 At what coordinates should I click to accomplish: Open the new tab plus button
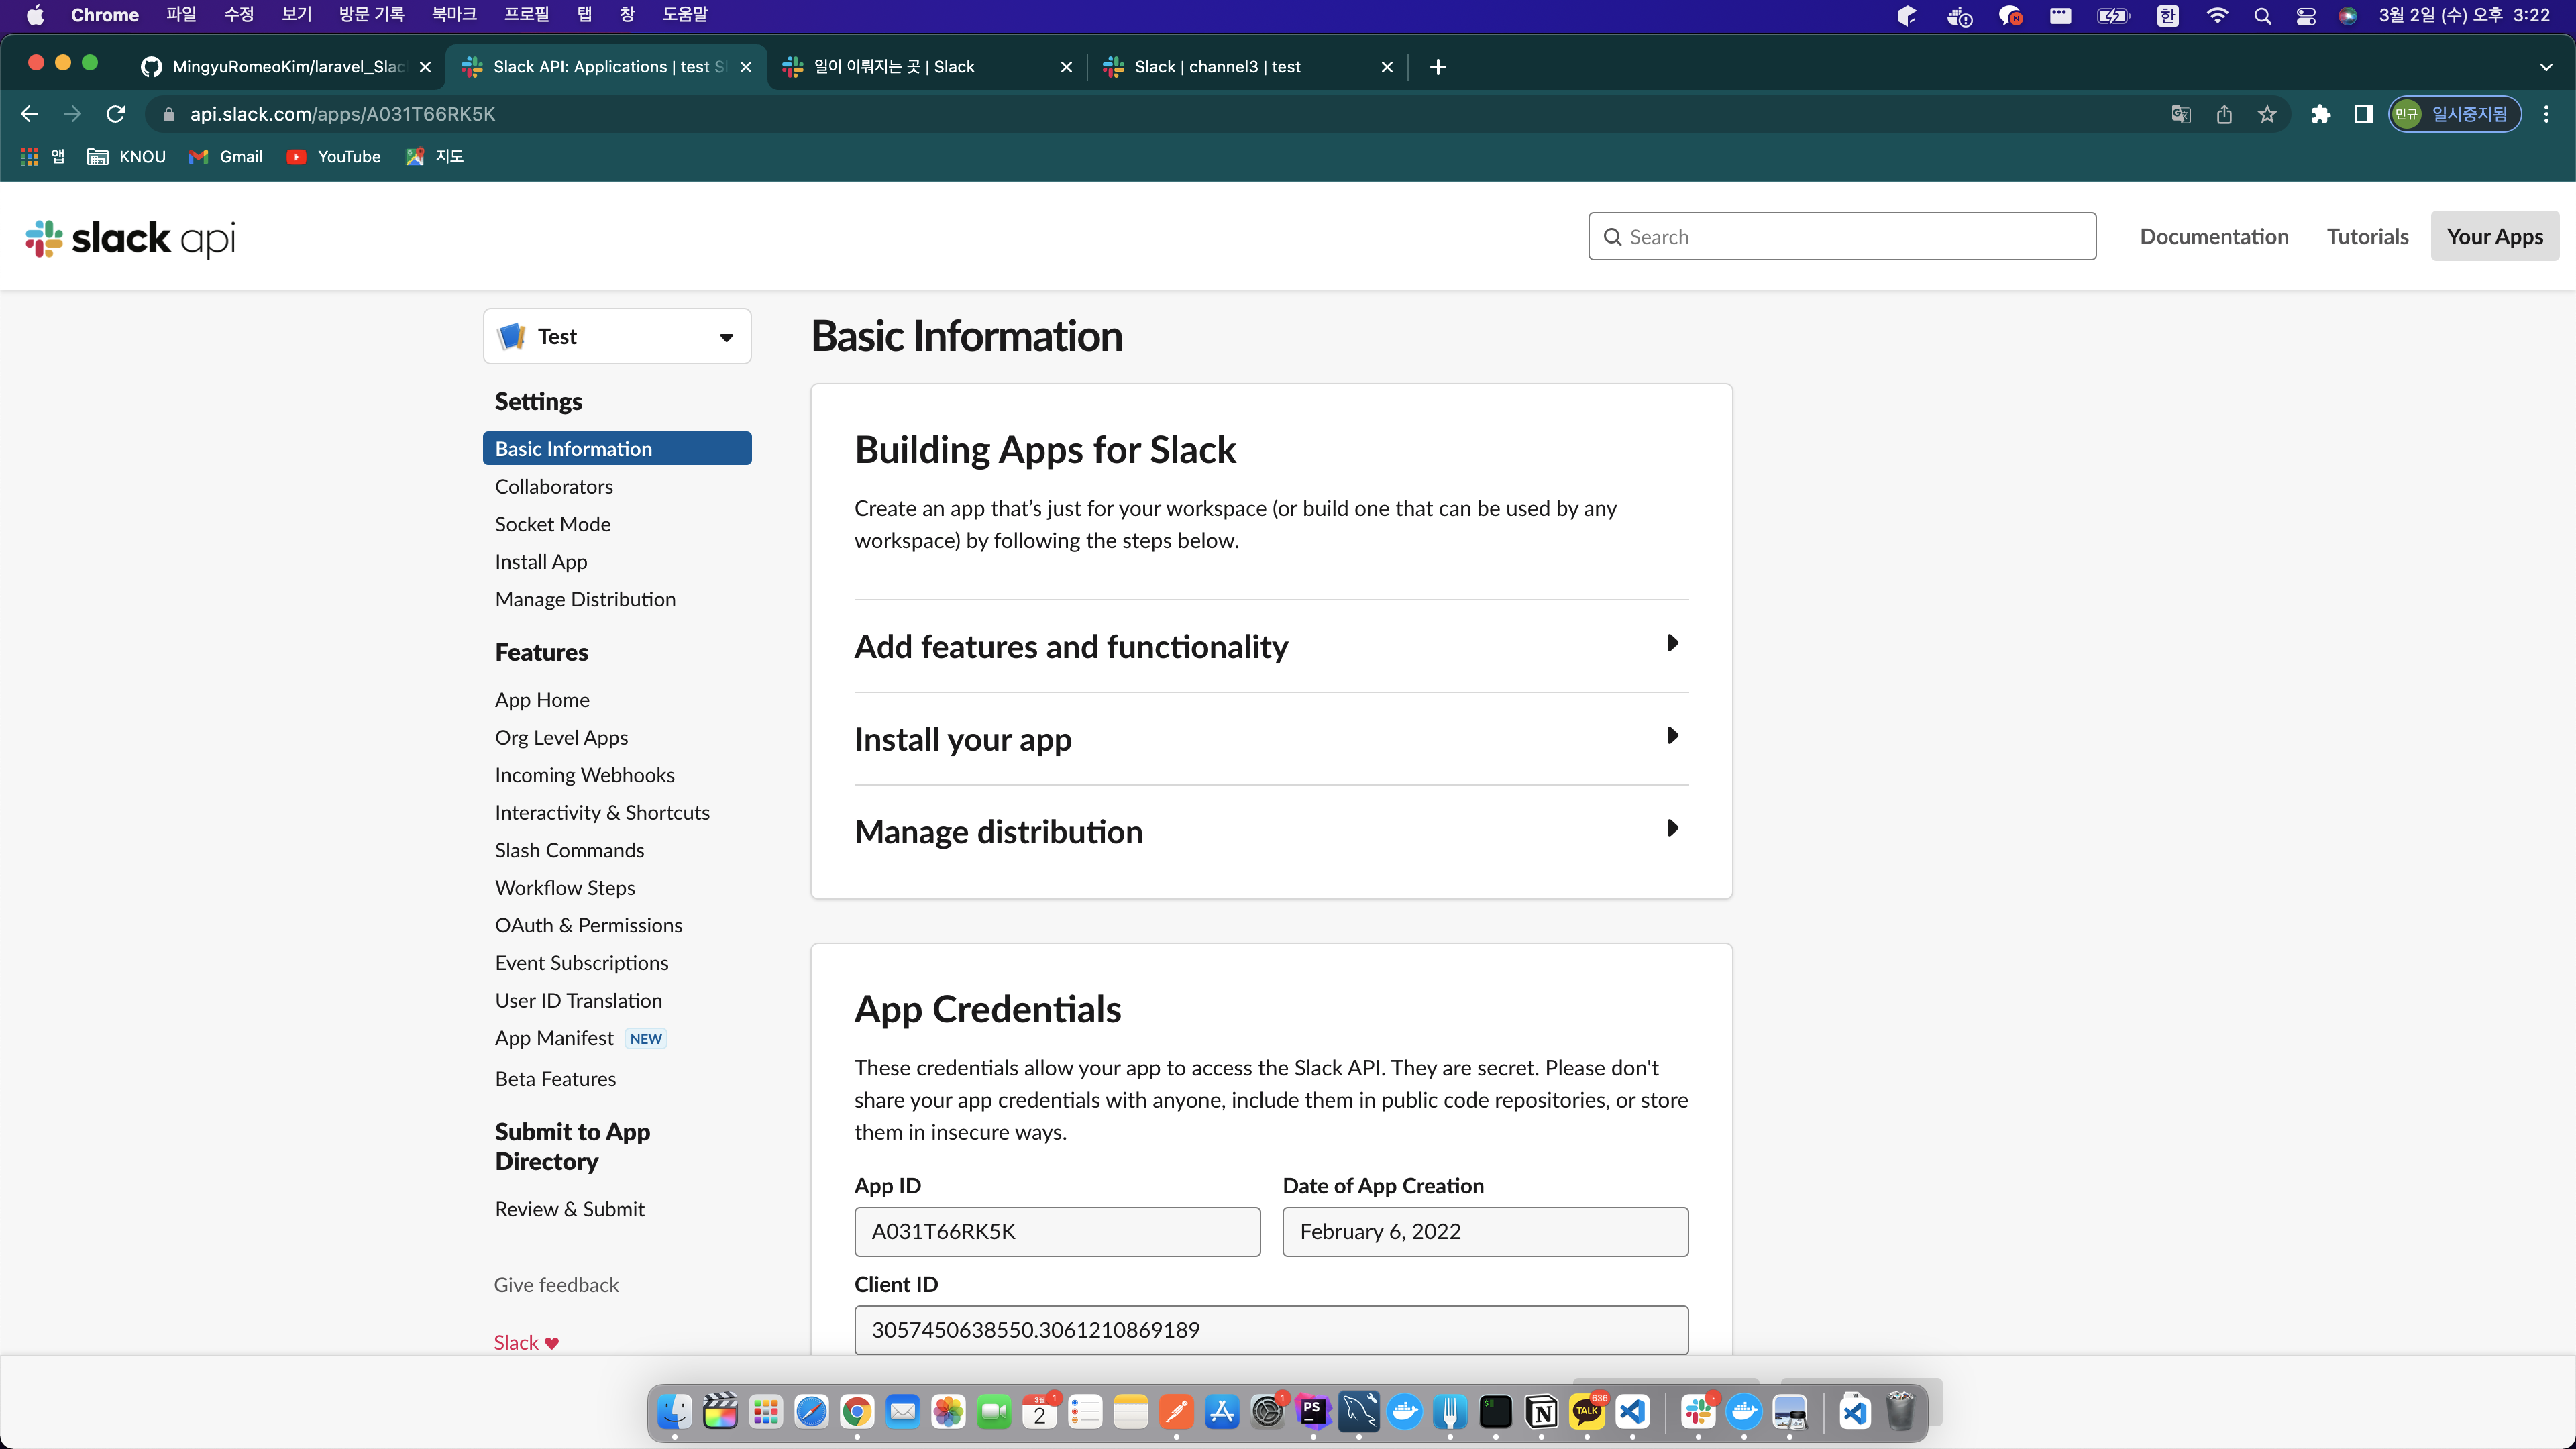pos(1438,67)
